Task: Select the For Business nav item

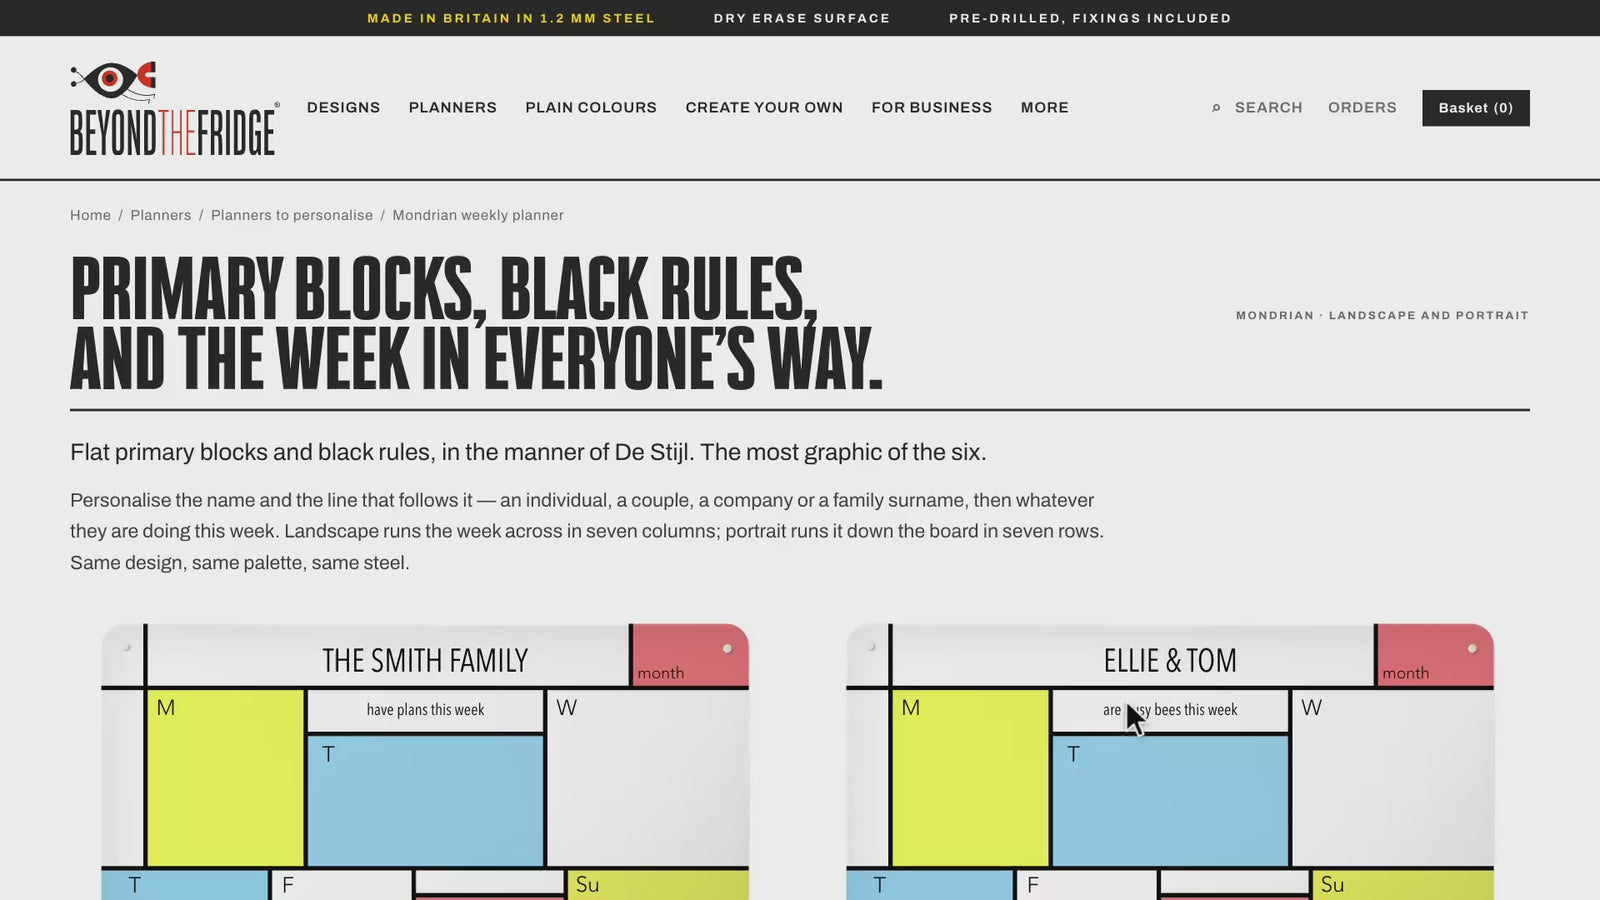Action: click(932, 108)
